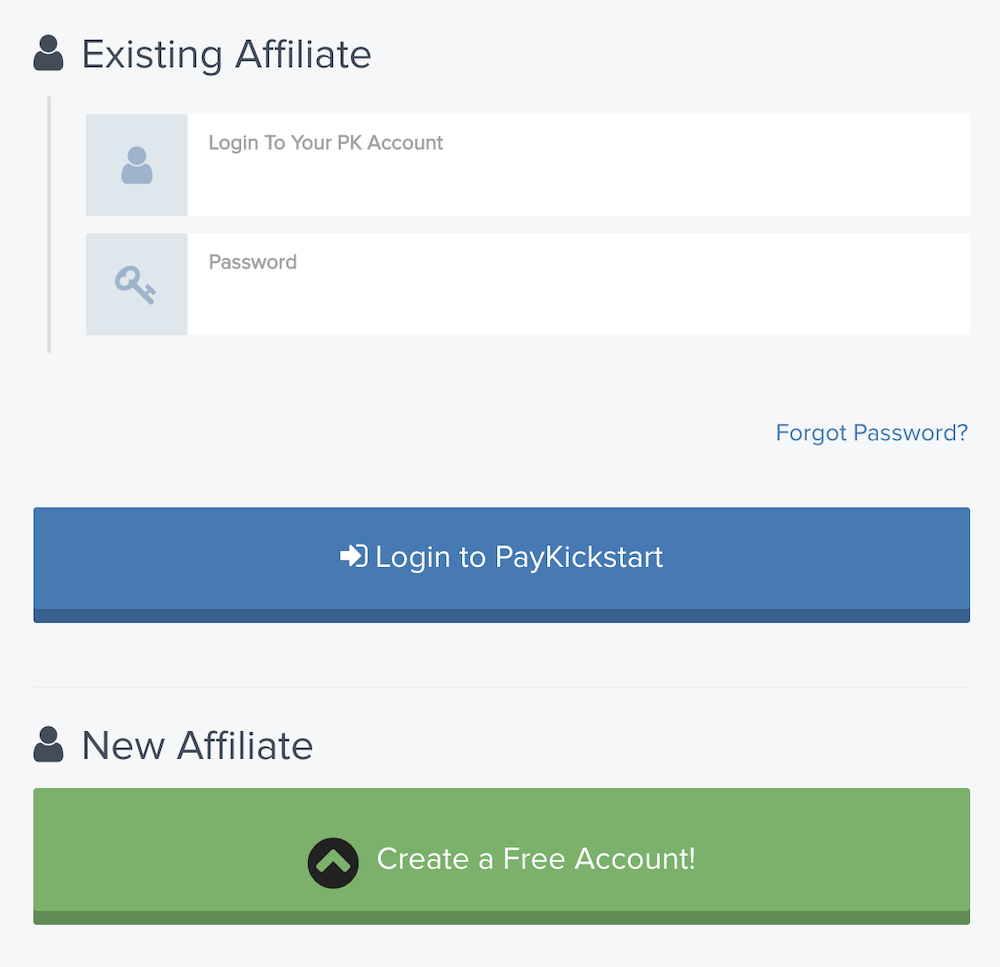This screenshot has width=1000, height=967.
Task: Click user silhouette icon beside Existing Affiliate
Action: [x=48, y=53]
